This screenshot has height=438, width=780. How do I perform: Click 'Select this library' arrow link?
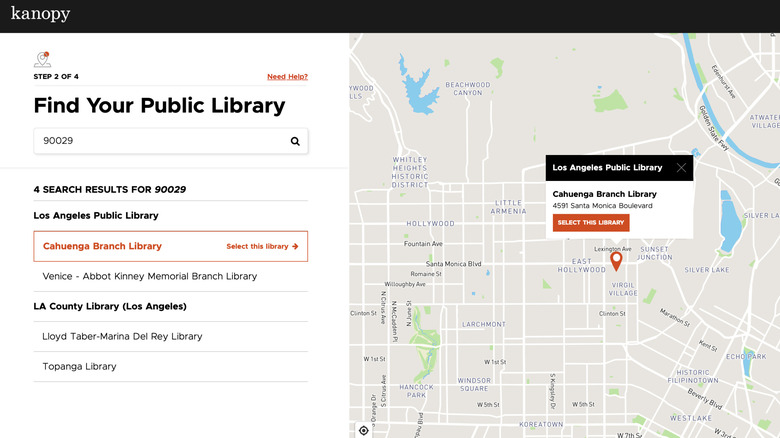coord(262,246)
